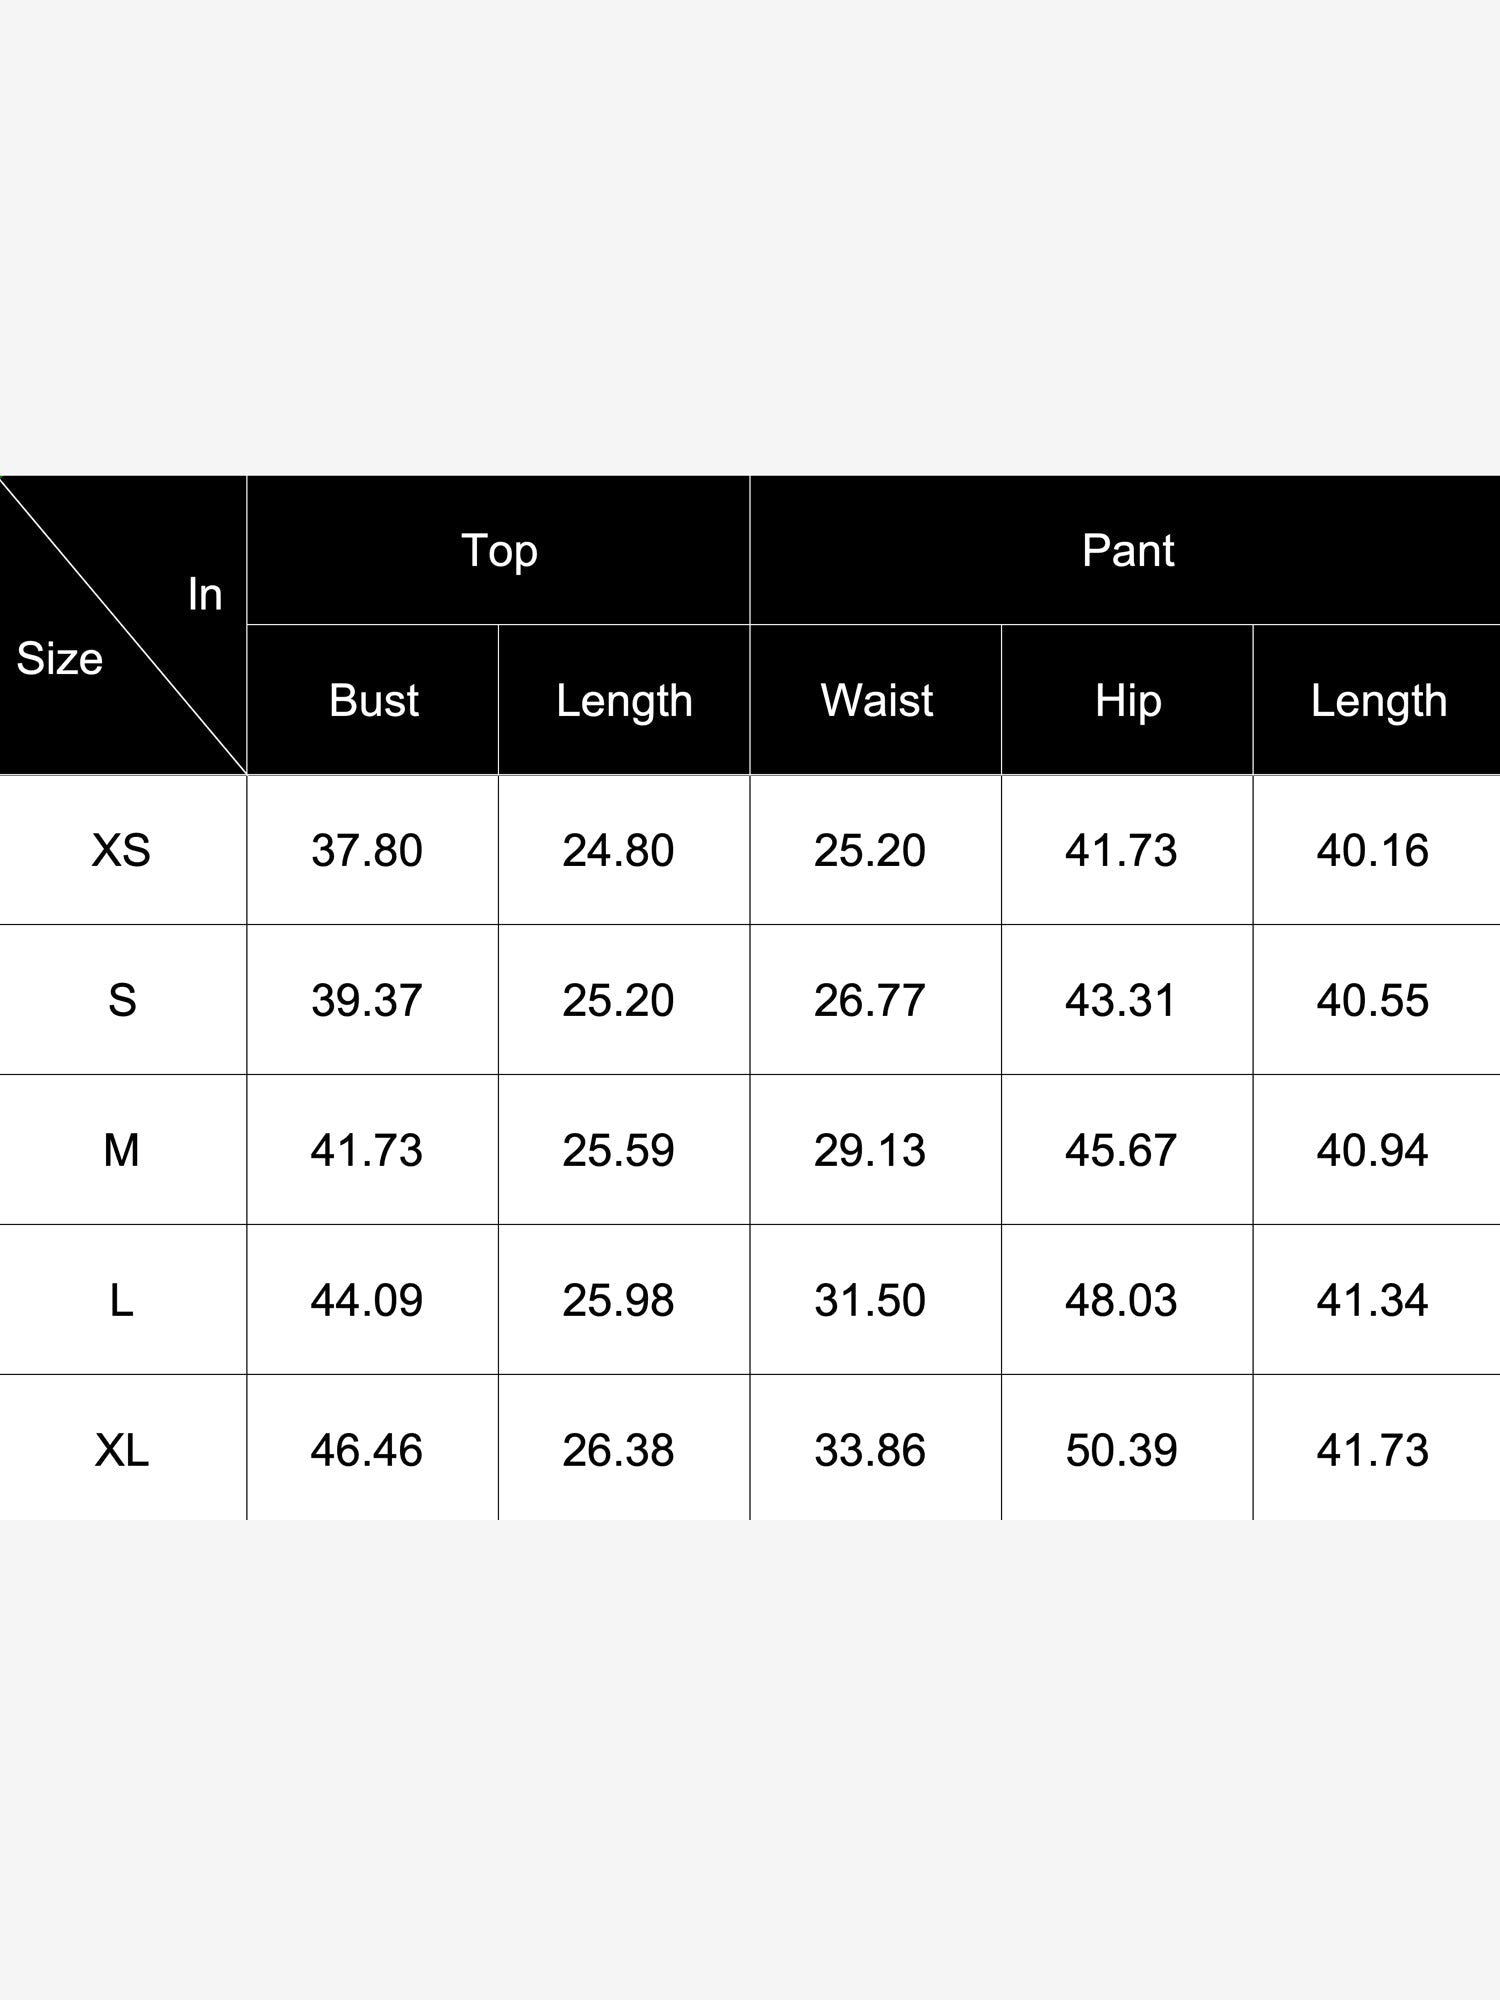Select the Bust column header
This screenshot has width=1500, height=2000.
(373, 700)
